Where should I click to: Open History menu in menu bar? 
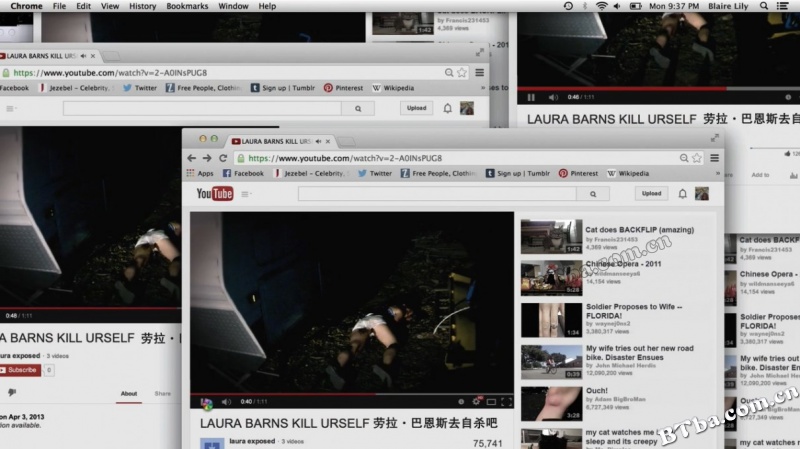pos(142,6)
